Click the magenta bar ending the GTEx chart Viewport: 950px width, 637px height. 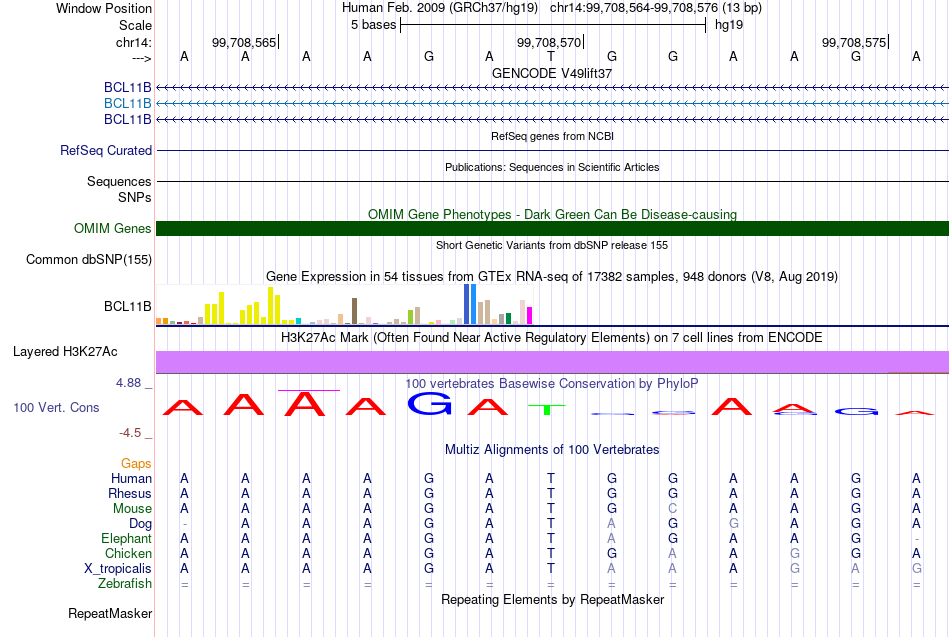[530, 316]
